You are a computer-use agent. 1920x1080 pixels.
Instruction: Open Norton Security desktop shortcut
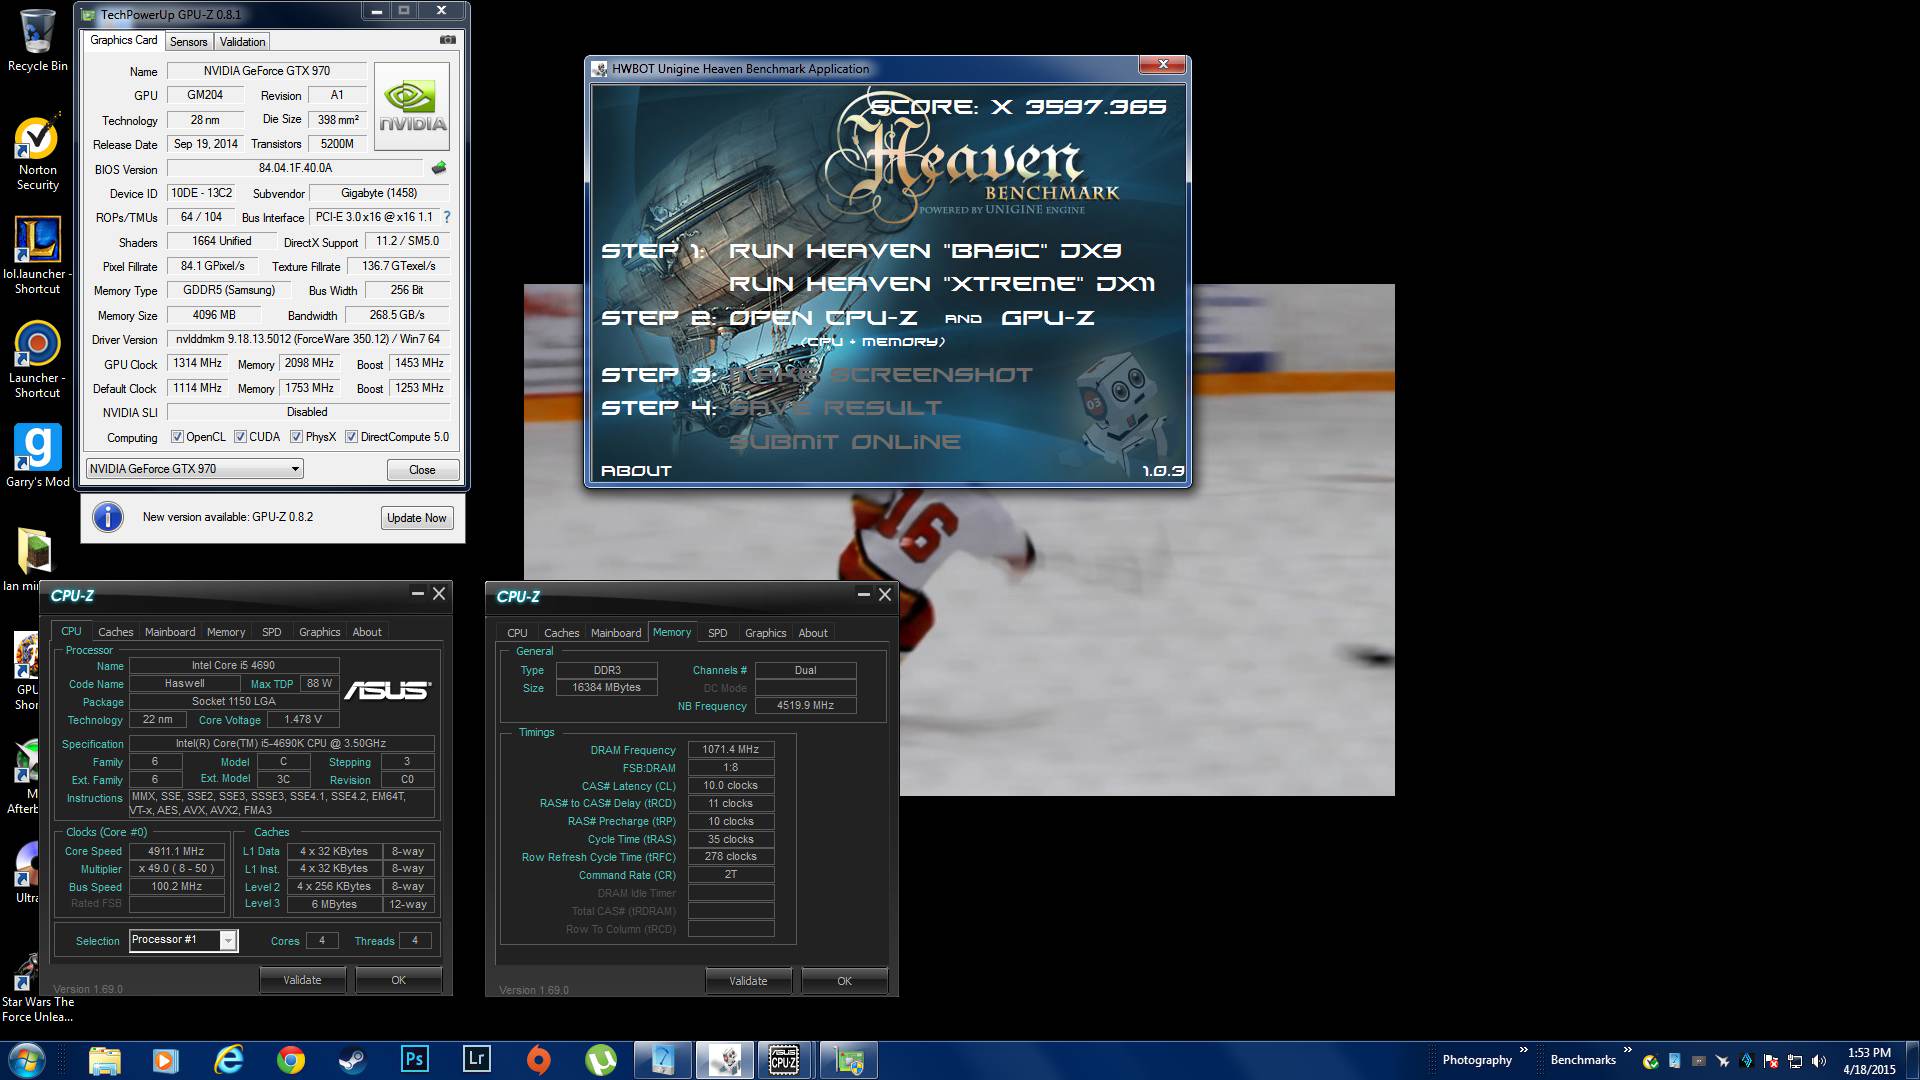tap(37, 154)
